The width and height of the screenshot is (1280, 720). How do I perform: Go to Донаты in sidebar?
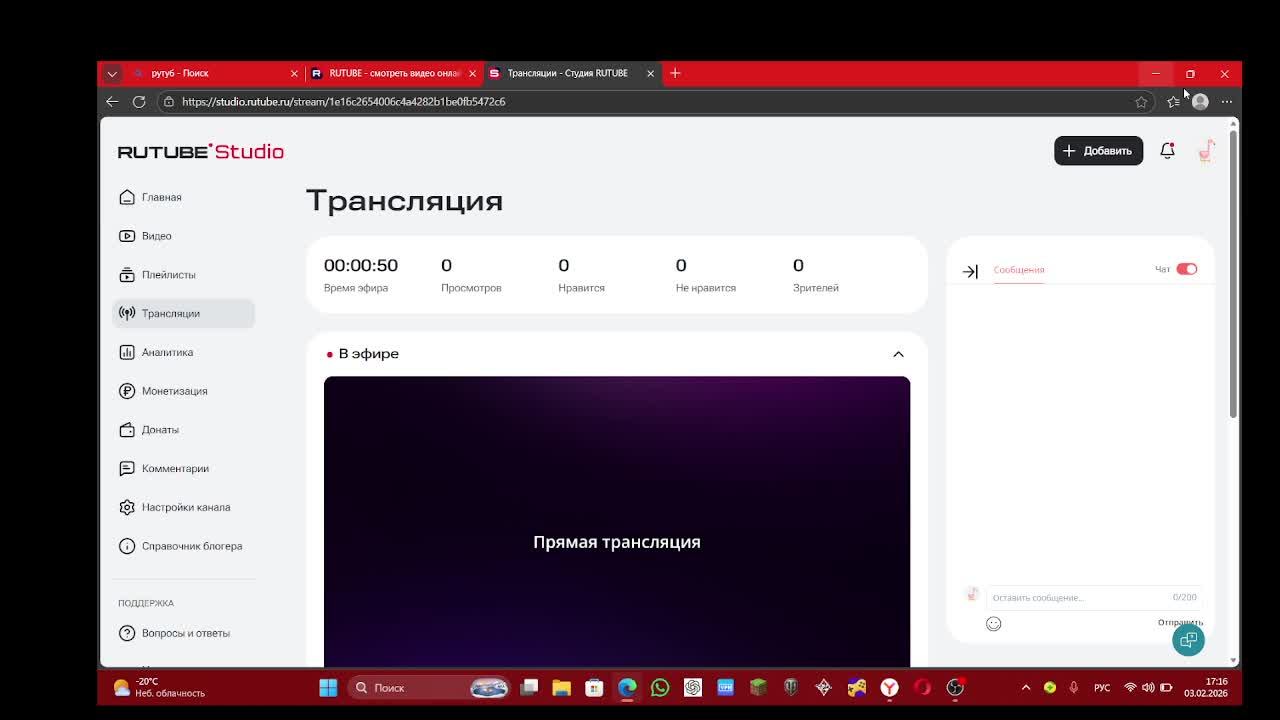(x=160, y=430)
